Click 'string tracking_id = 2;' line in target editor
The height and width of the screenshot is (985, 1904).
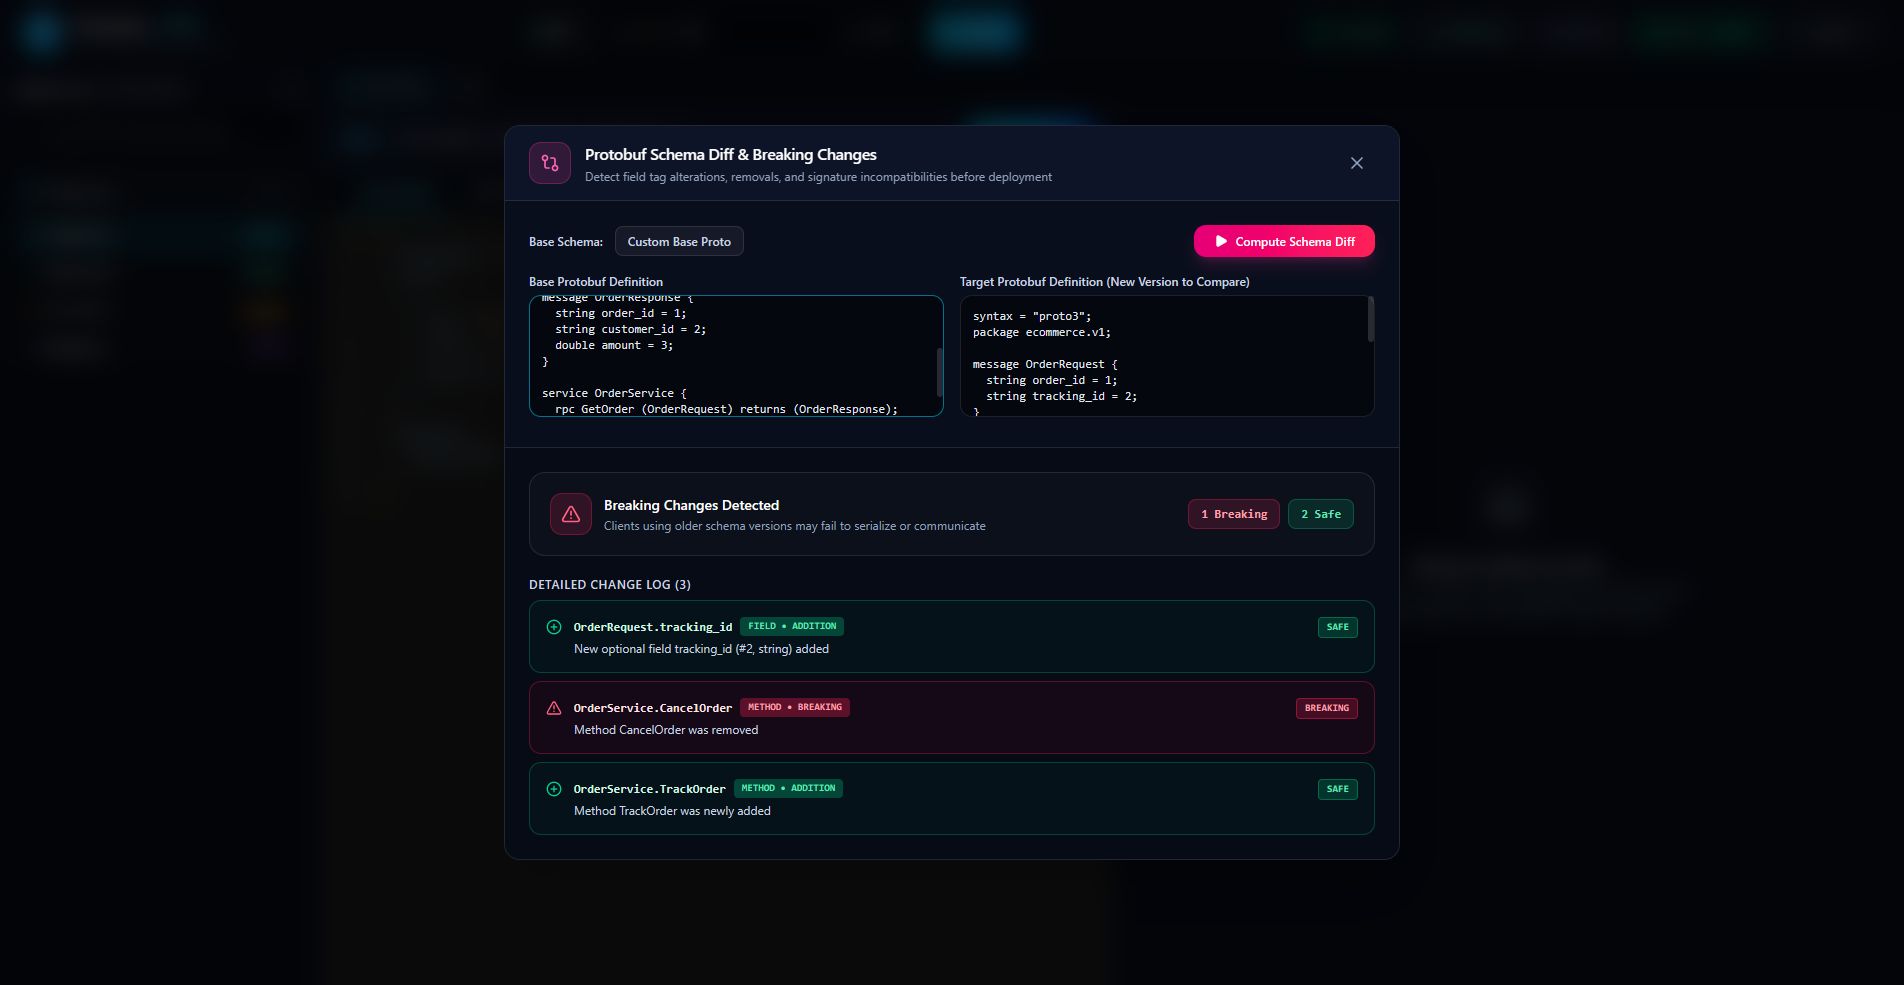point(1061,396)
